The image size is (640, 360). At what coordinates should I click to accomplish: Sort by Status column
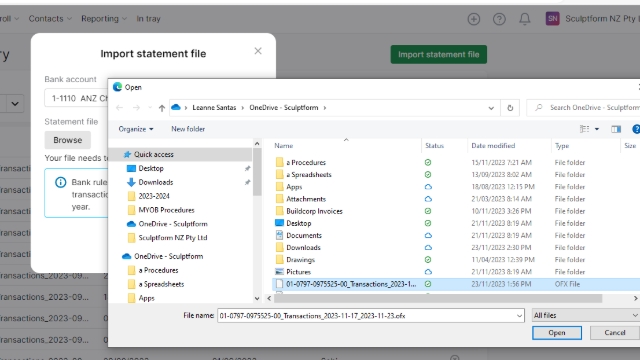434,146
